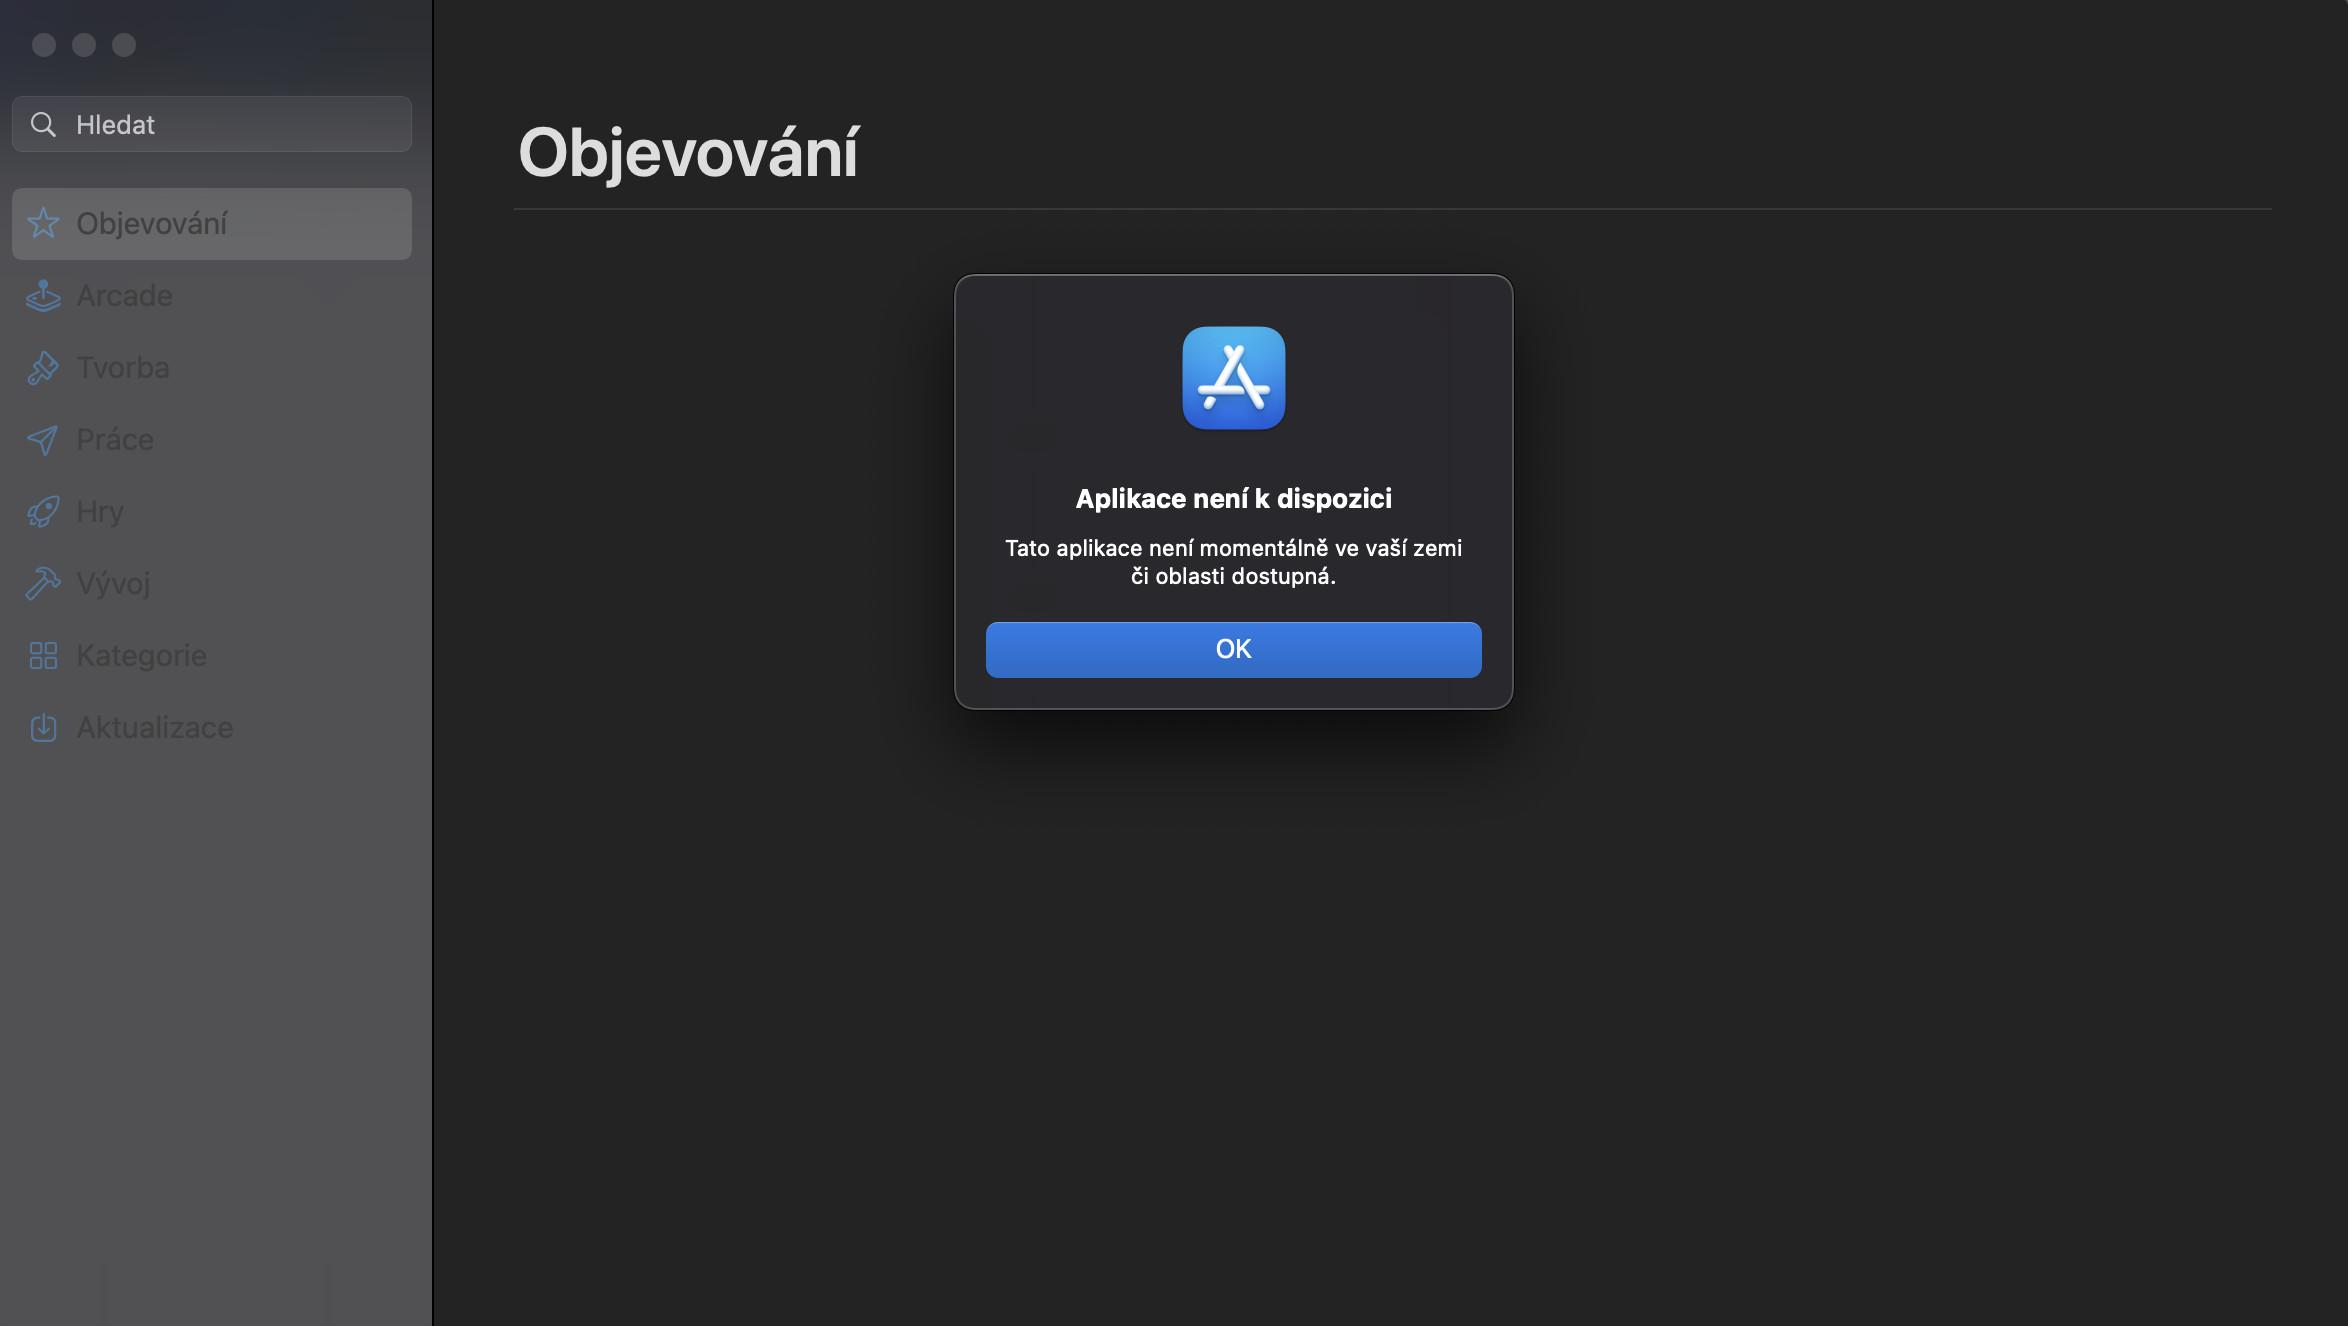
Task: Show Aktualizace updates page
Action: click(x=212, y=727)
